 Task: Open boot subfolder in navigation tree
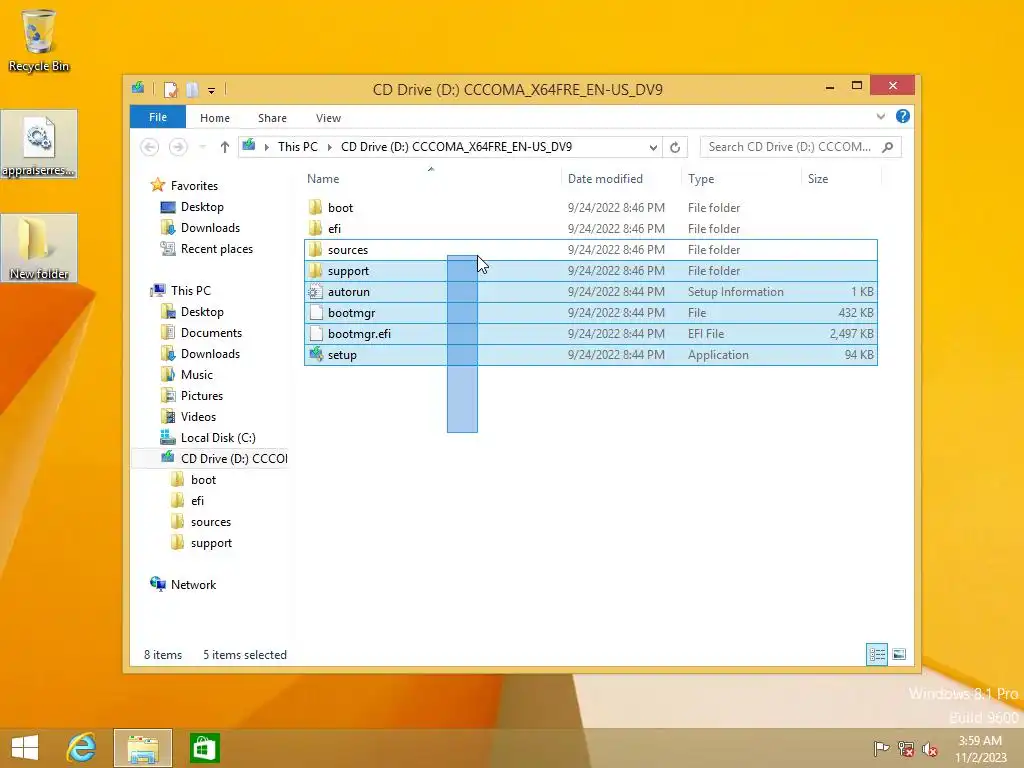(x=203, y=480)
